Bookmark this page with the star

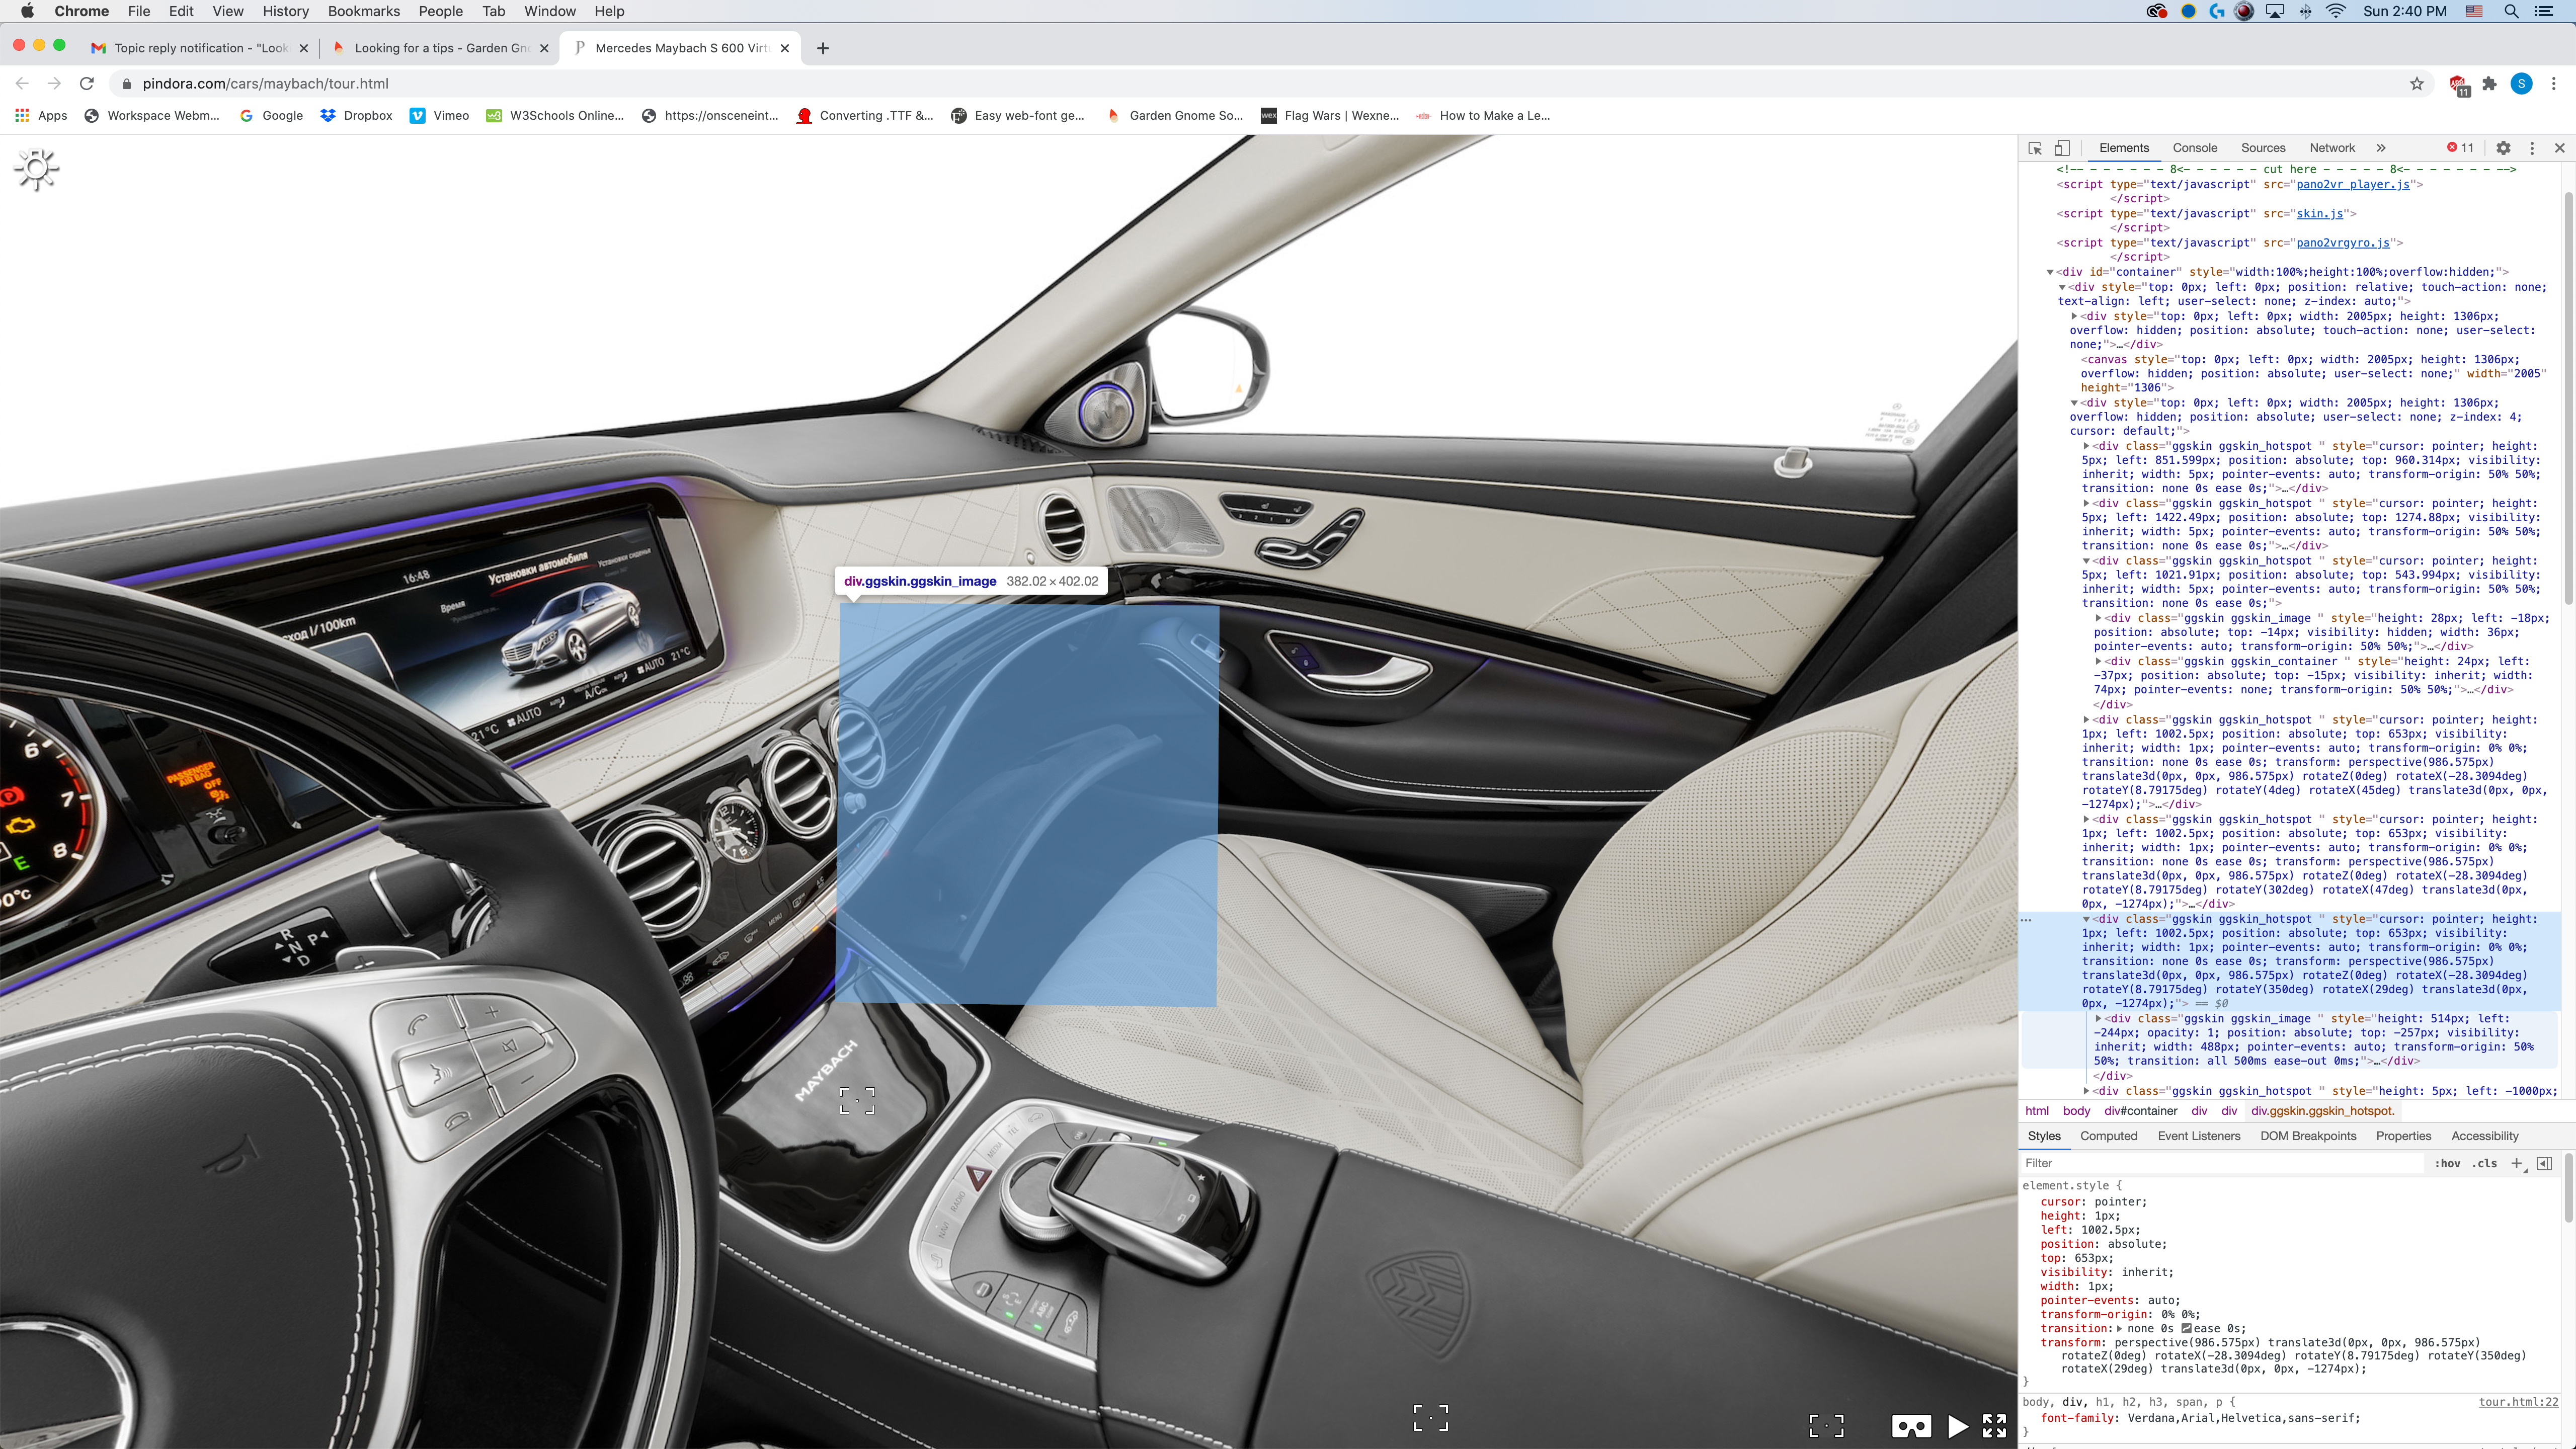coord(2417,84)
